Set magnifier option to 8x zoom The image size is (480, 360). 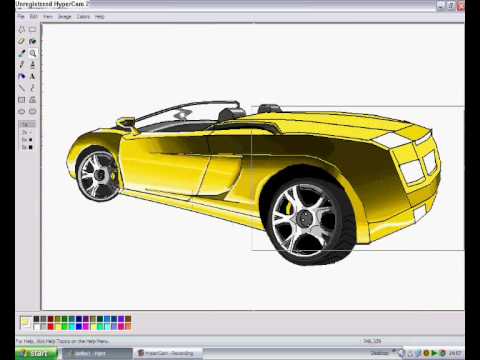pyautogui.click(x=27, y=147)
